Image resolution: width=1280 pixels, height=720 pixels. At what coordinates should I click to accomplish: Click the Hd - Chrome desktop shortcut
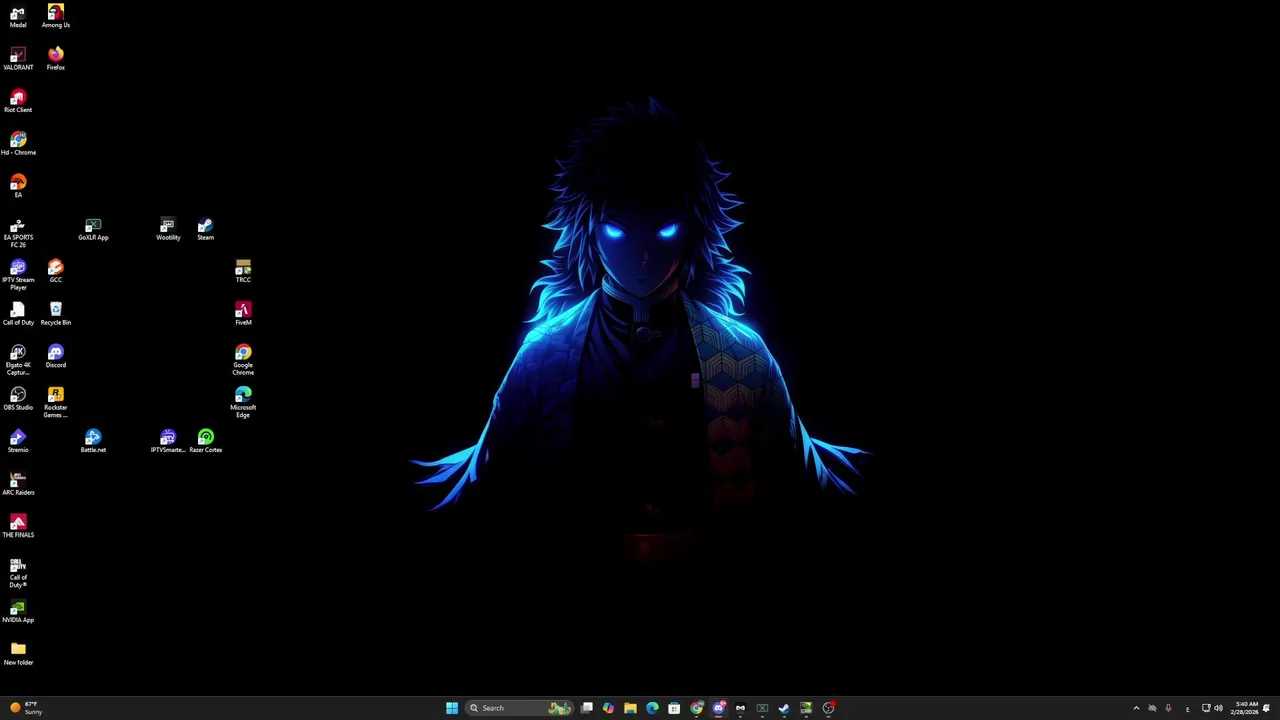[x=18, y=144]
